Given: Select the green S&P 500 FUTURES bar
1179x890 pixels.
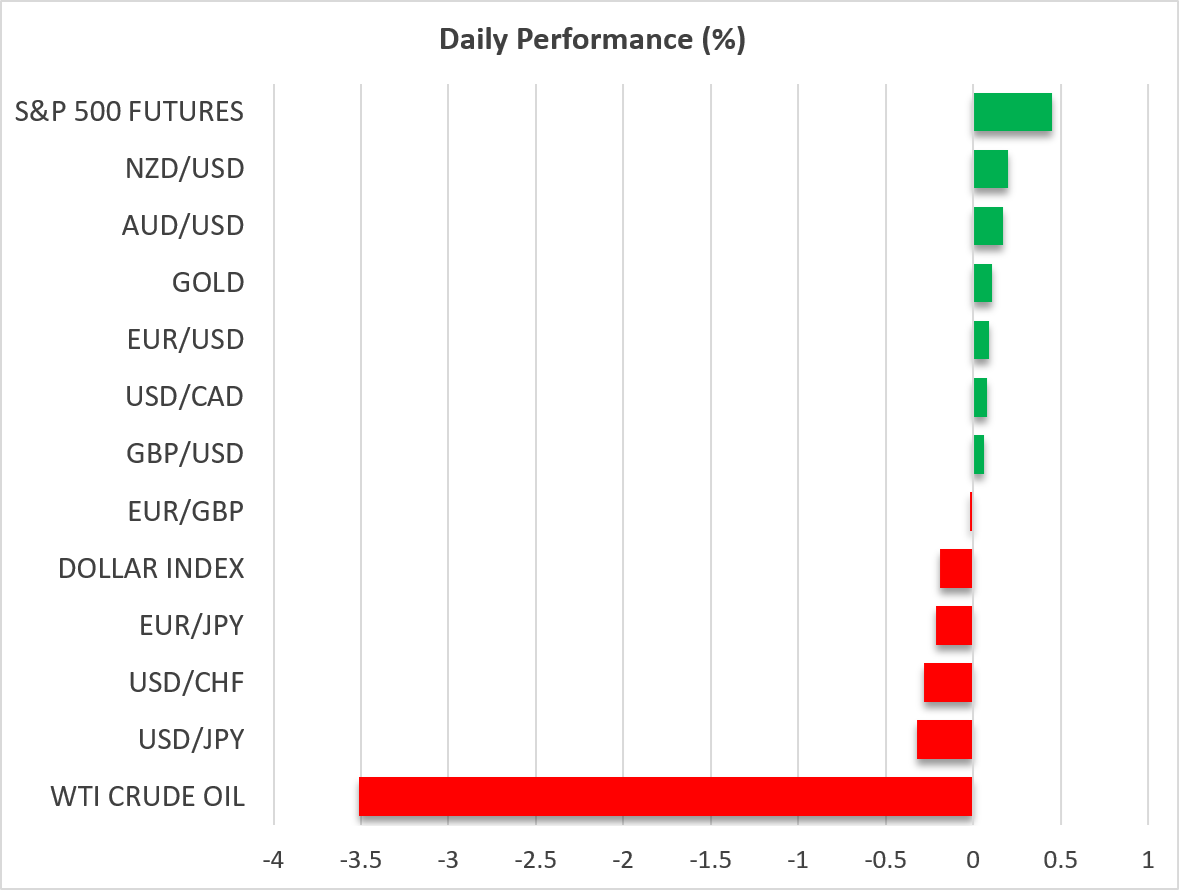Looking at the screenshot, I should [1012, 112].
